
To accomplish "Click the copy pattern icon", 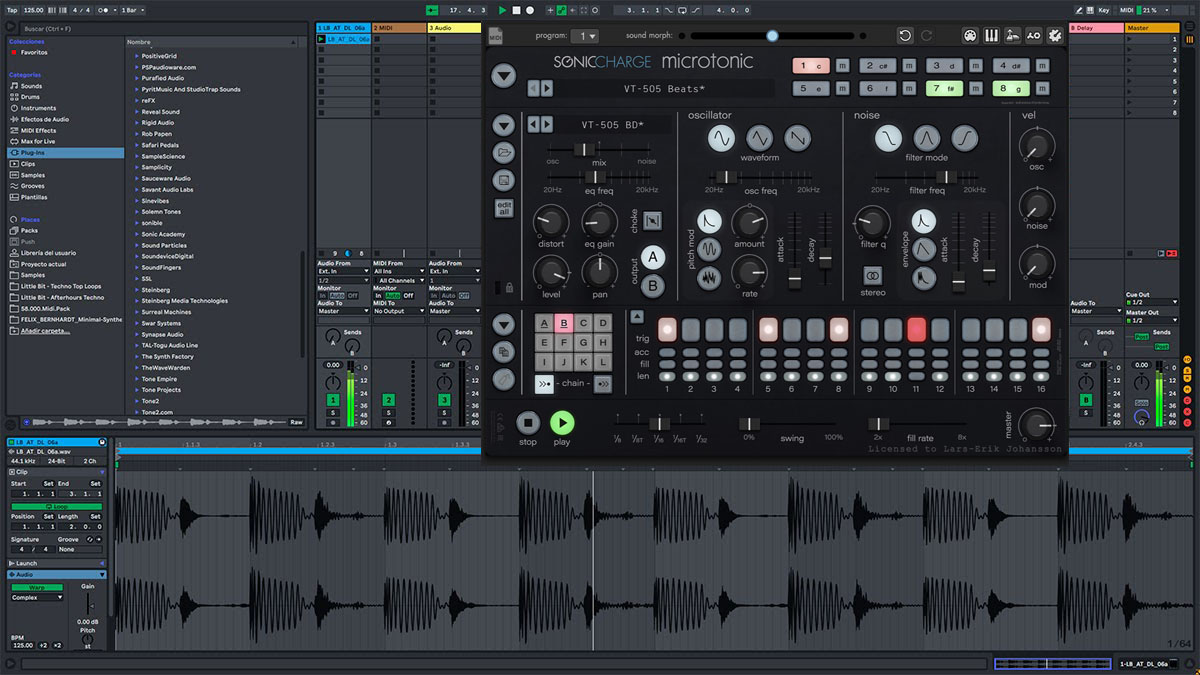I will [x=504, y=352].
